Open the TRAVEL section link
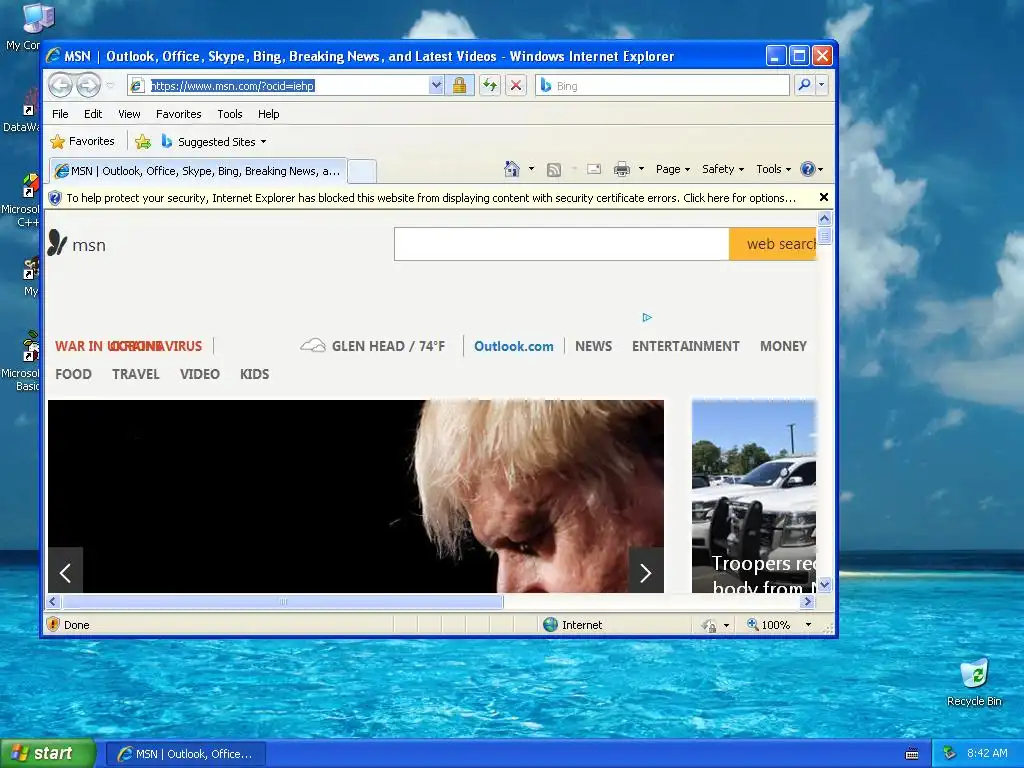1024x768 pixels. (x=135, y=374)
